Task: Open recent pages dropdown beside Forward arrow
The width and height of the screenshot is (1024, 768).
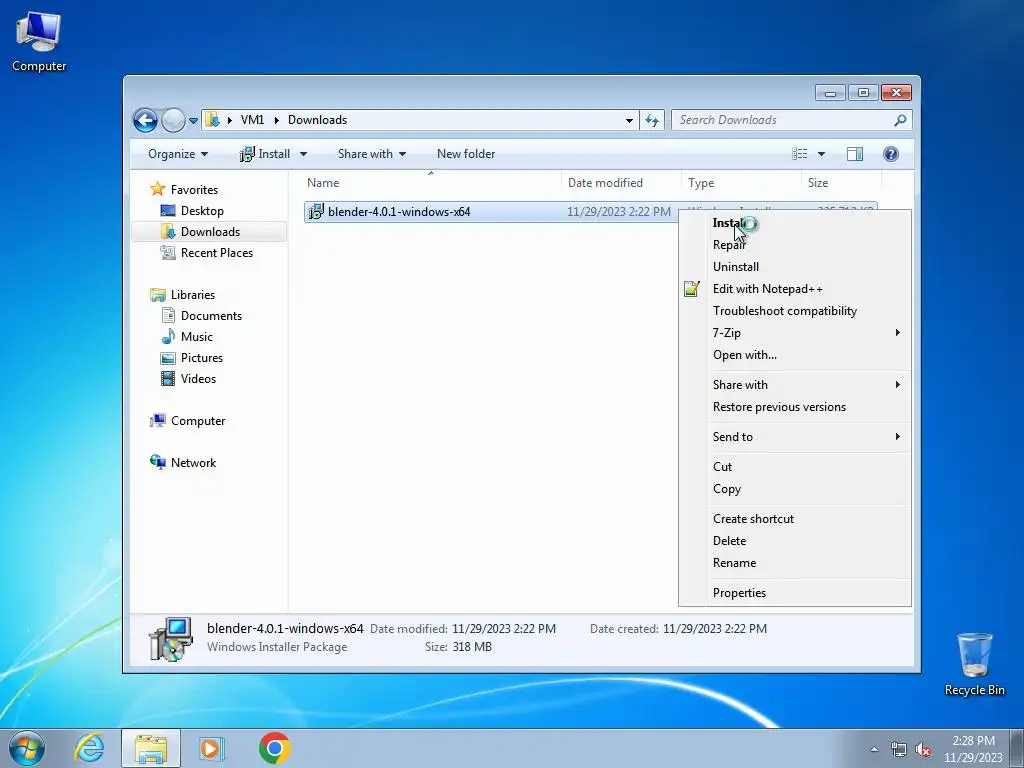Action: tap(193, 121)
